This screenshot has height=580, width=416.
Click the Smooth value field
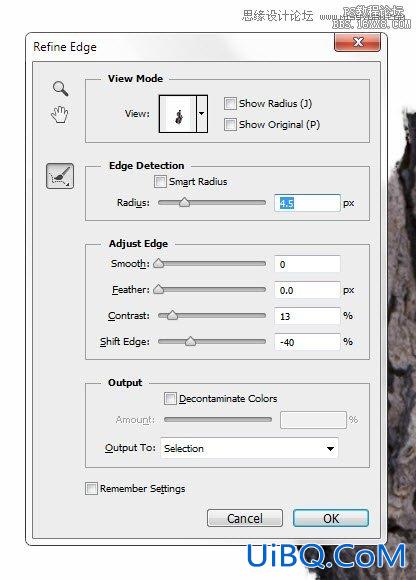pyautogui.click(x=307, y=264)
